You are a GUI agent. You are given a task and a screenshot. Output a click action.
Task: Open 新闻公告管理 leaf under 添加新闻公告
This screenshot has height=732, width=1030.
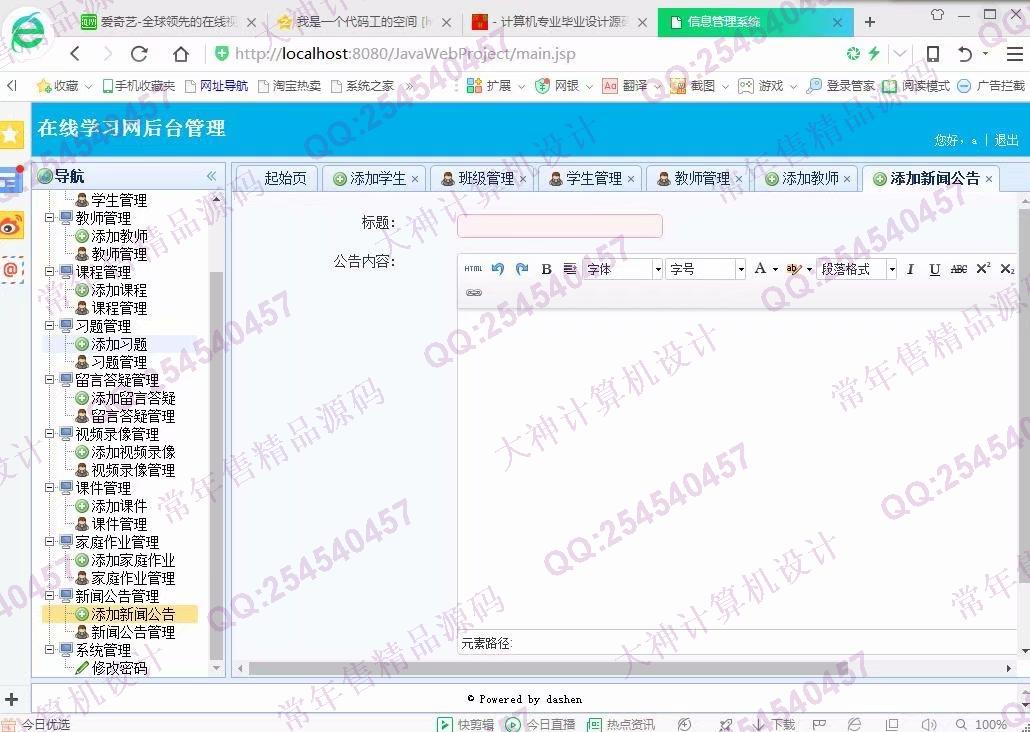[x=133, y=632]
